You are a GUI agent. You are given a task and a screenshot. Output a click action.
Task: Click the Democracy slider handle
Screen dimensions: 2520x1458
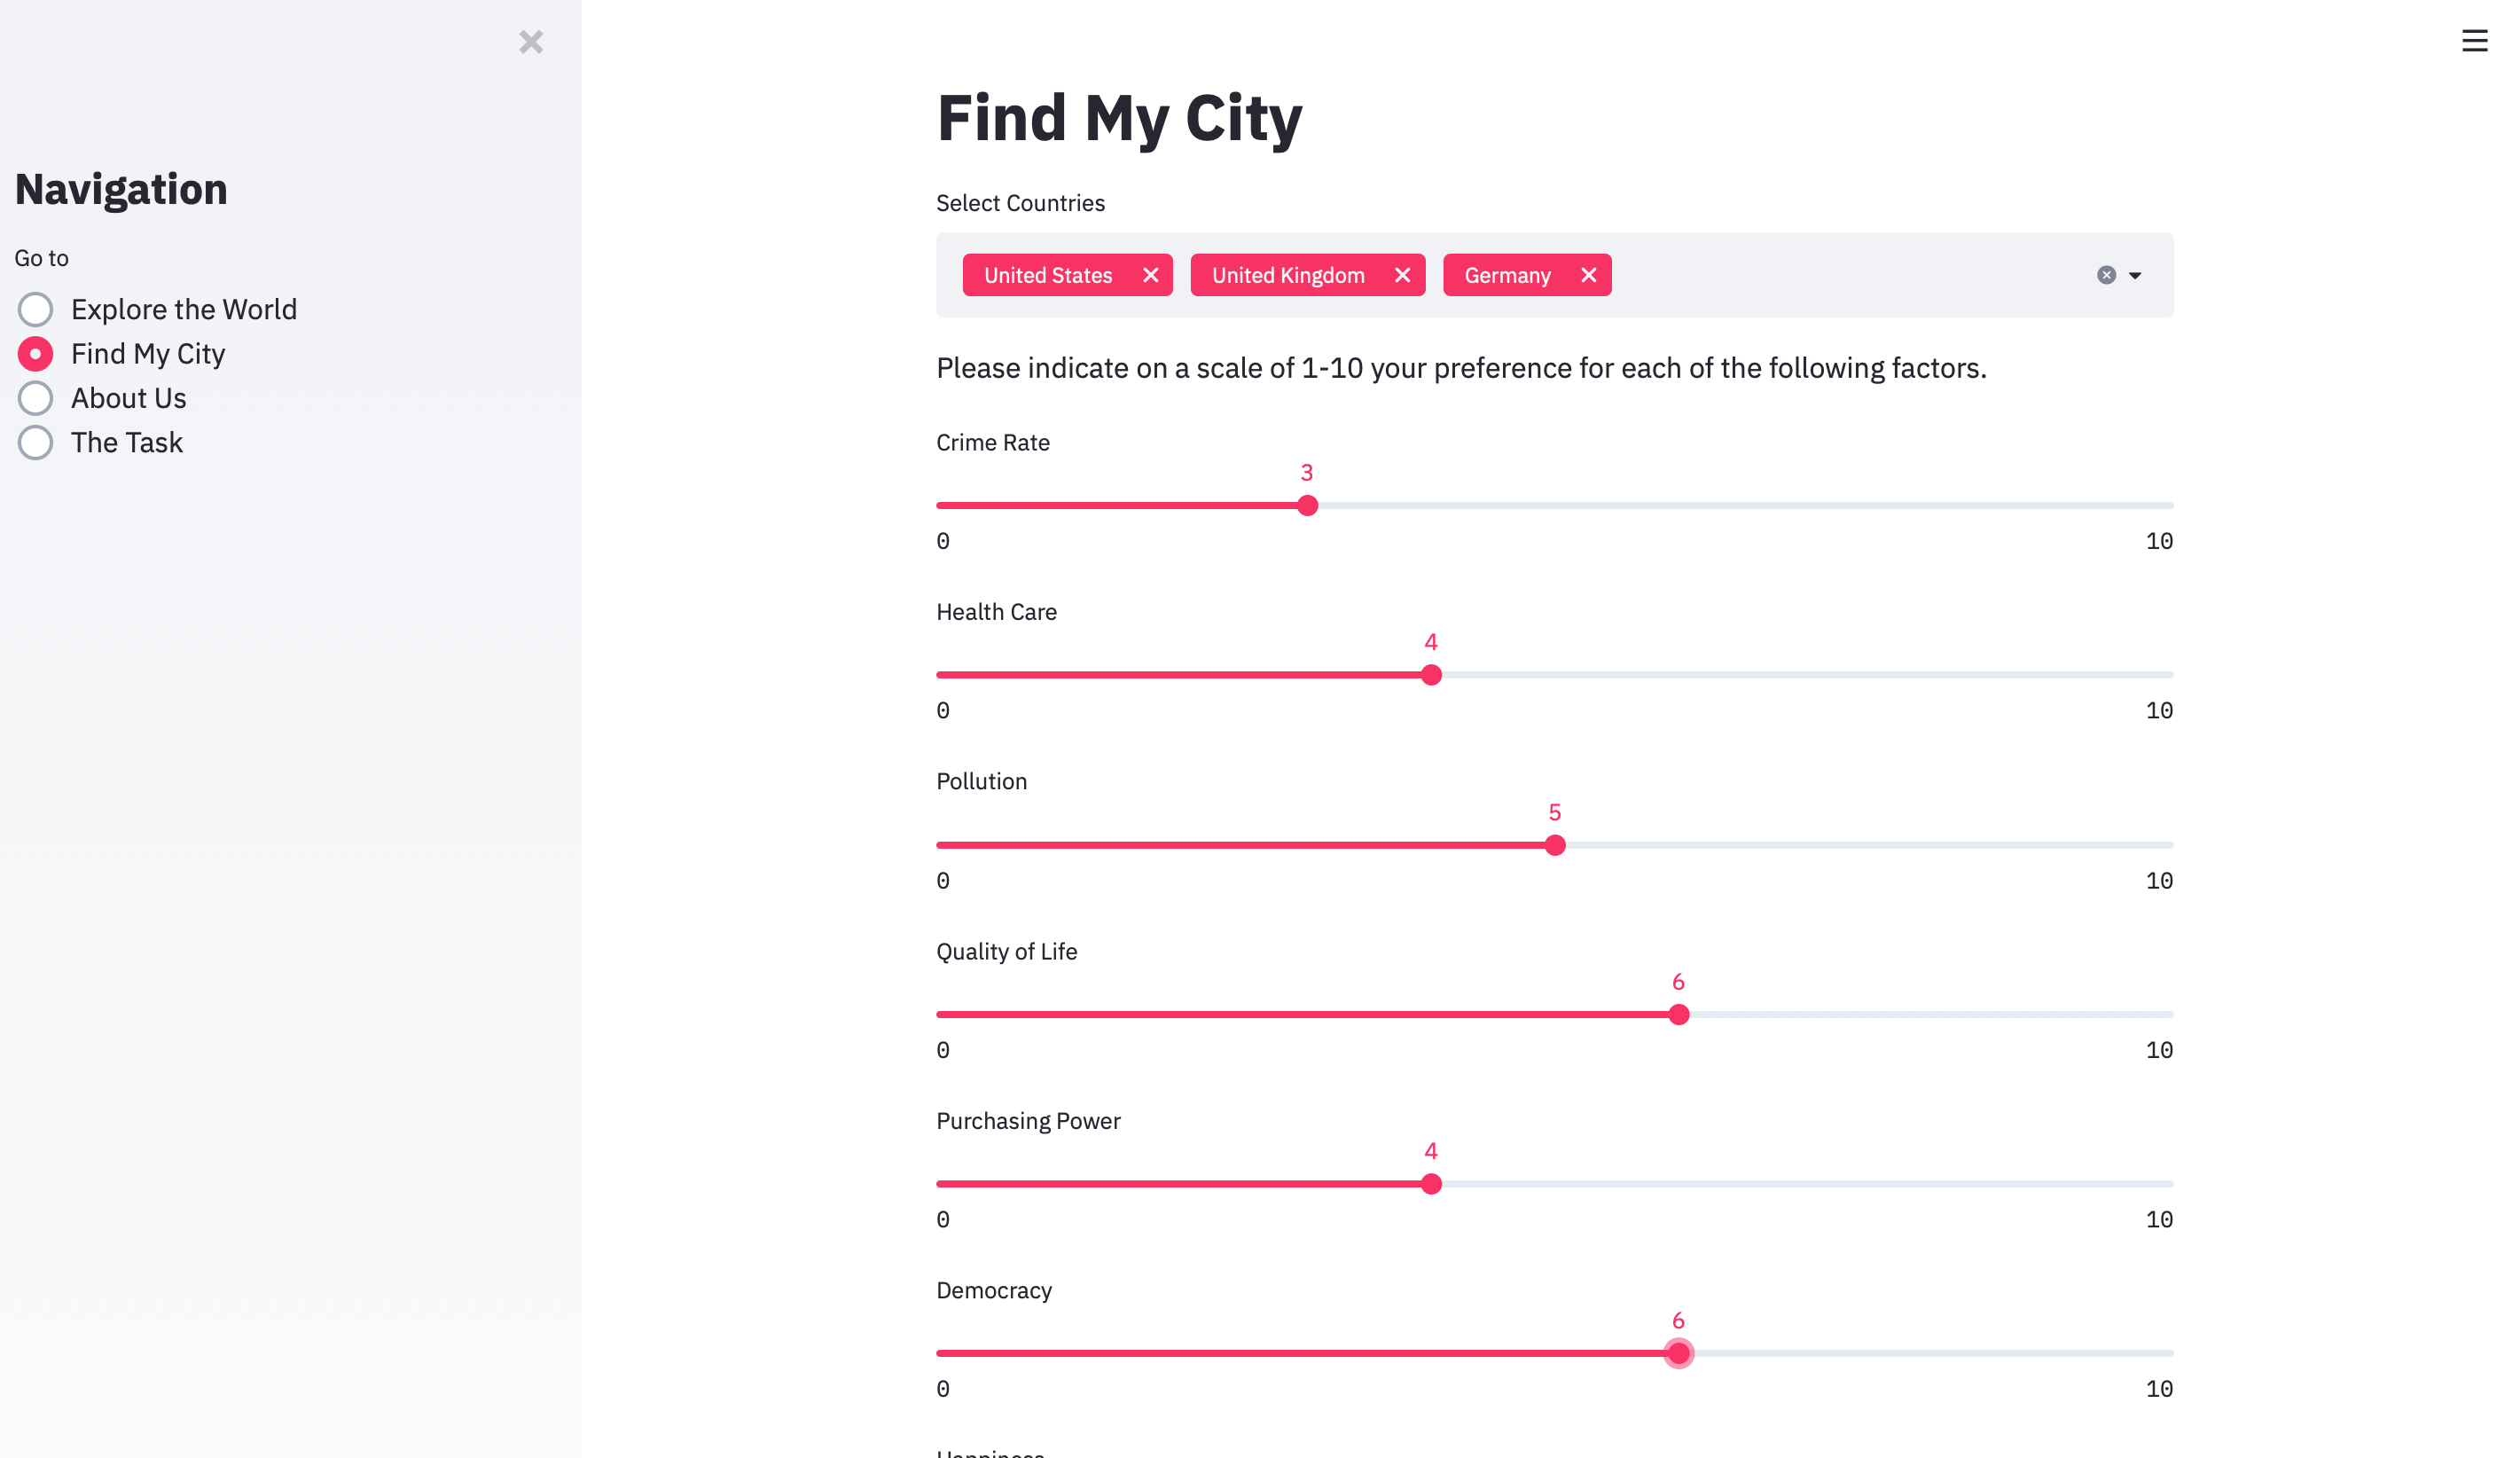pyautogui.click(x=1679, y=1353)
